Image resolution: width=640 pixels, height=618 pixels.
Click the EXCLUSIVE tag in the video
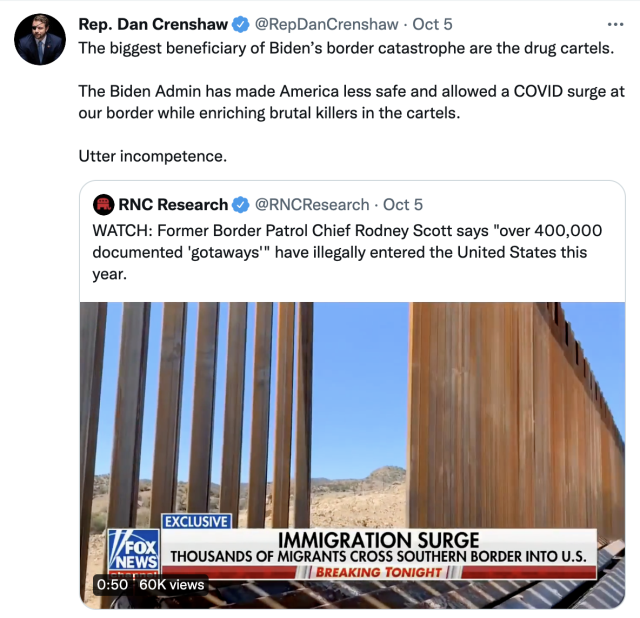[196, 521]
